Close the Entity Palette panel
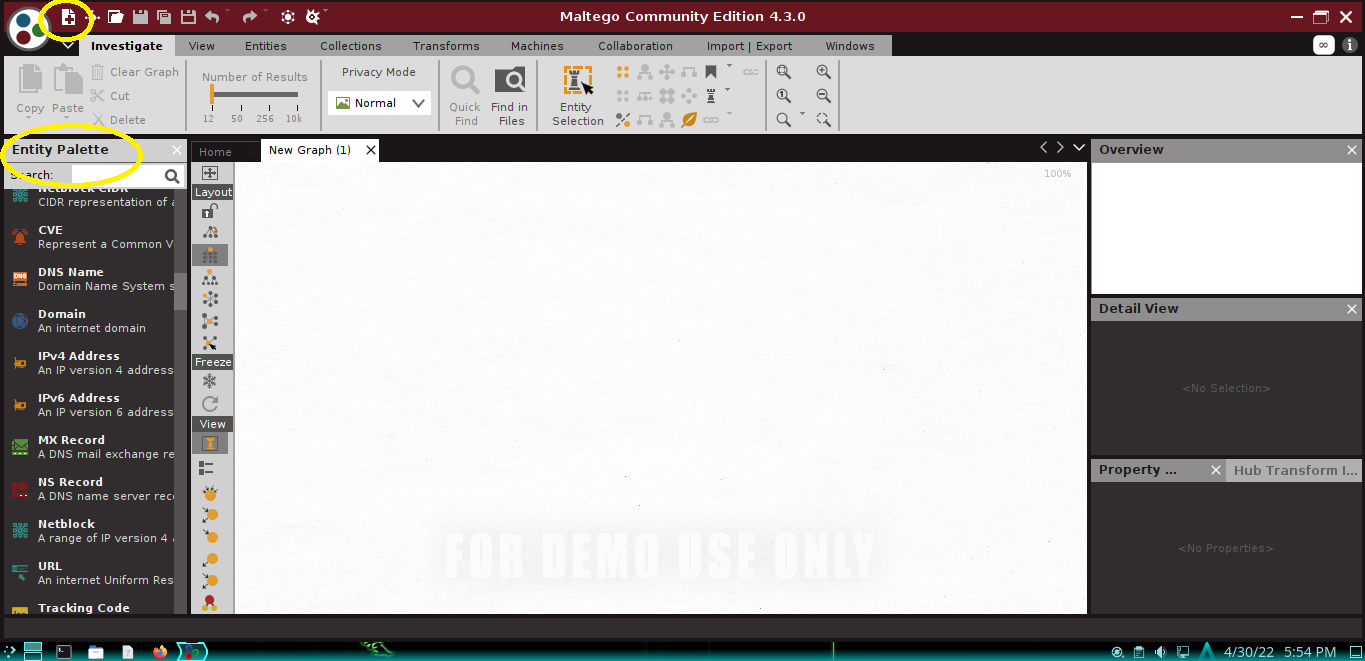 (177, 150)
